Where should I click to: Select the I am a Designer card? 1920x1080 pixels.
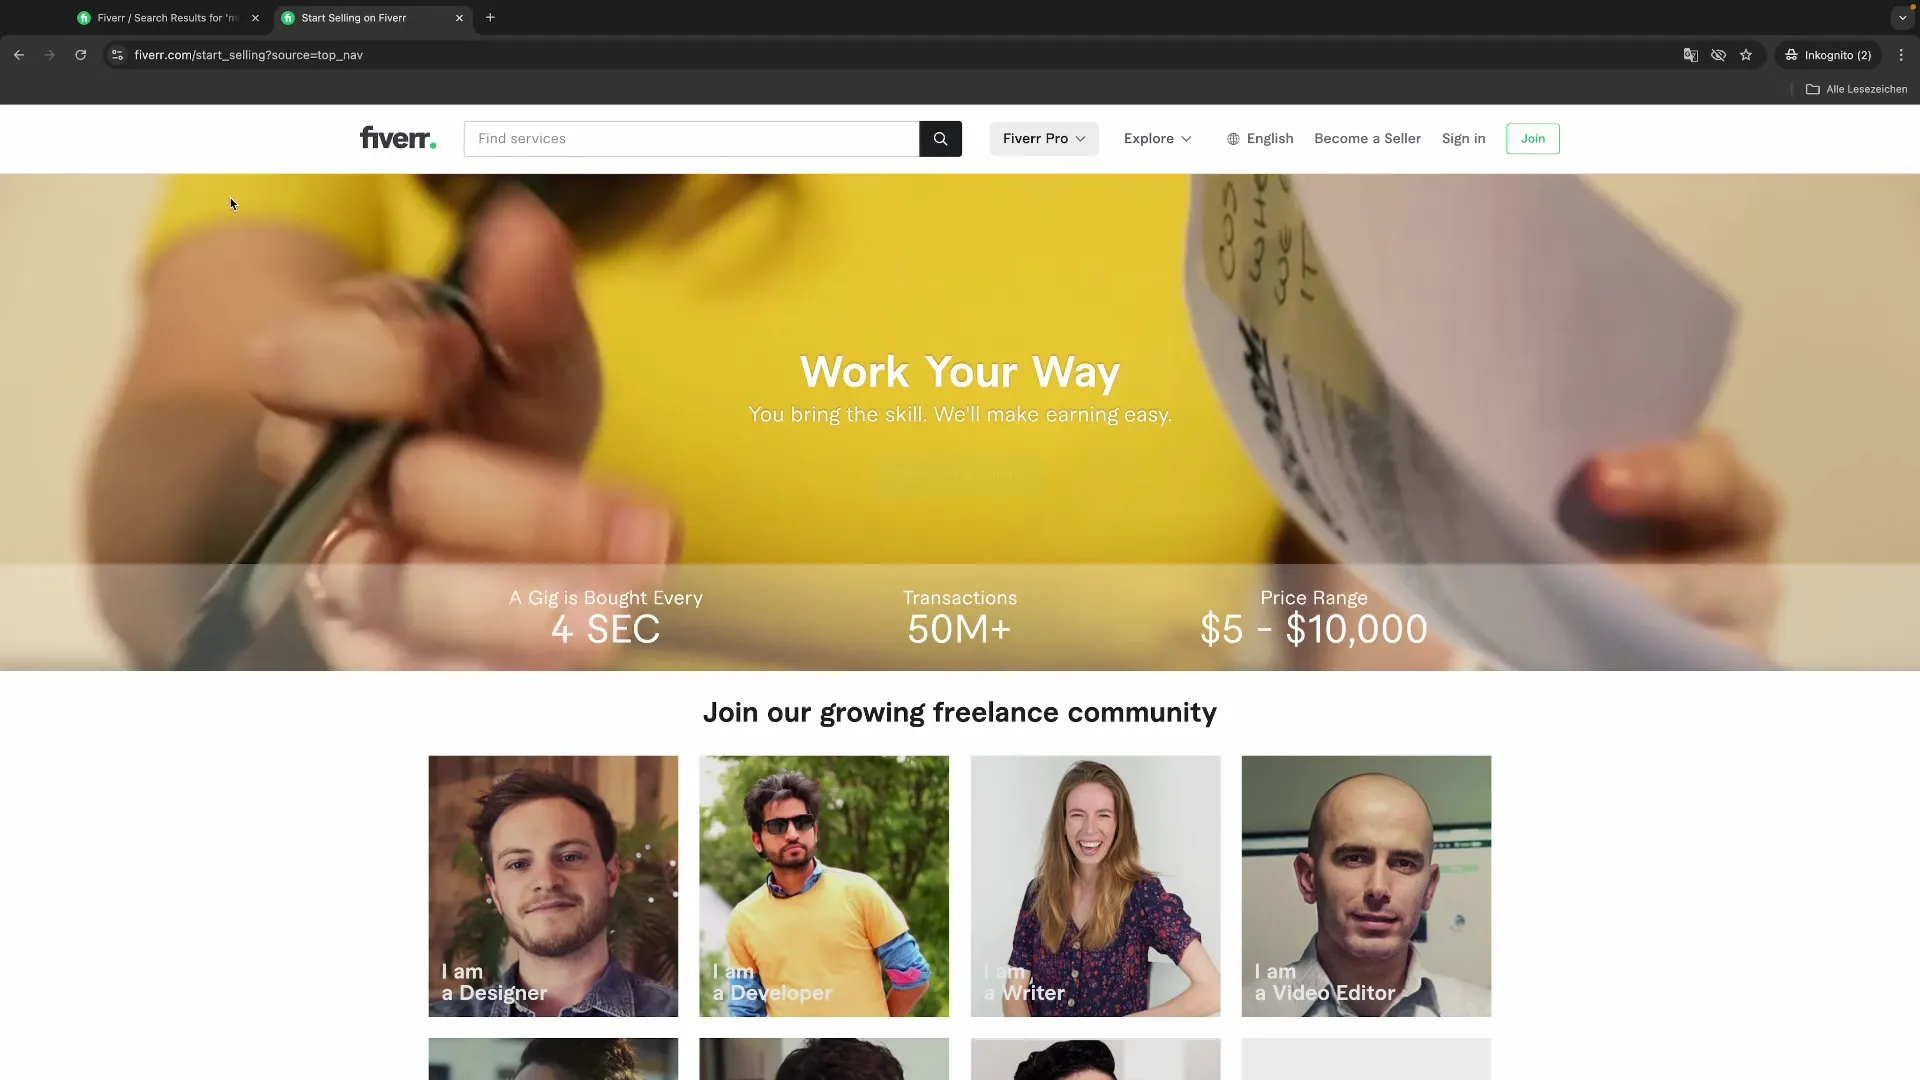pos(553,886)
